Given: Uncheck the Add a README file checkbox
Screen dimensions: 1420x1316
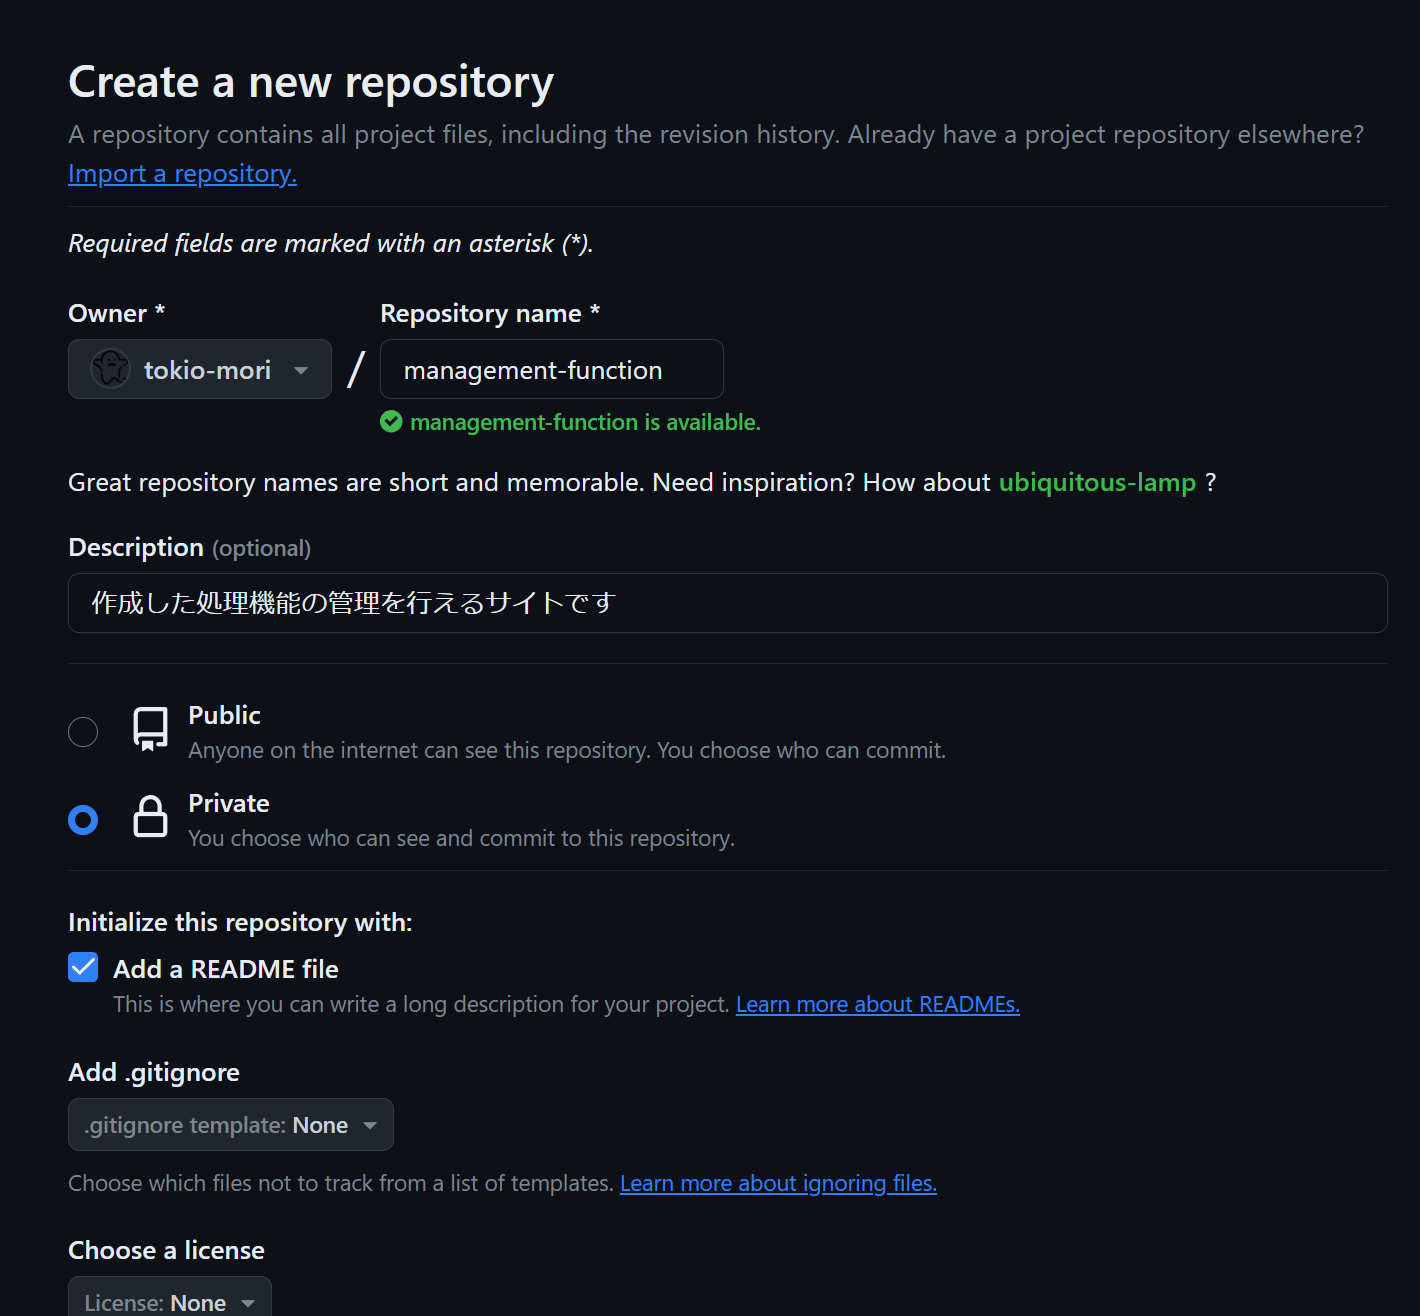Looking at the screenshot, I should click(83, 967).
